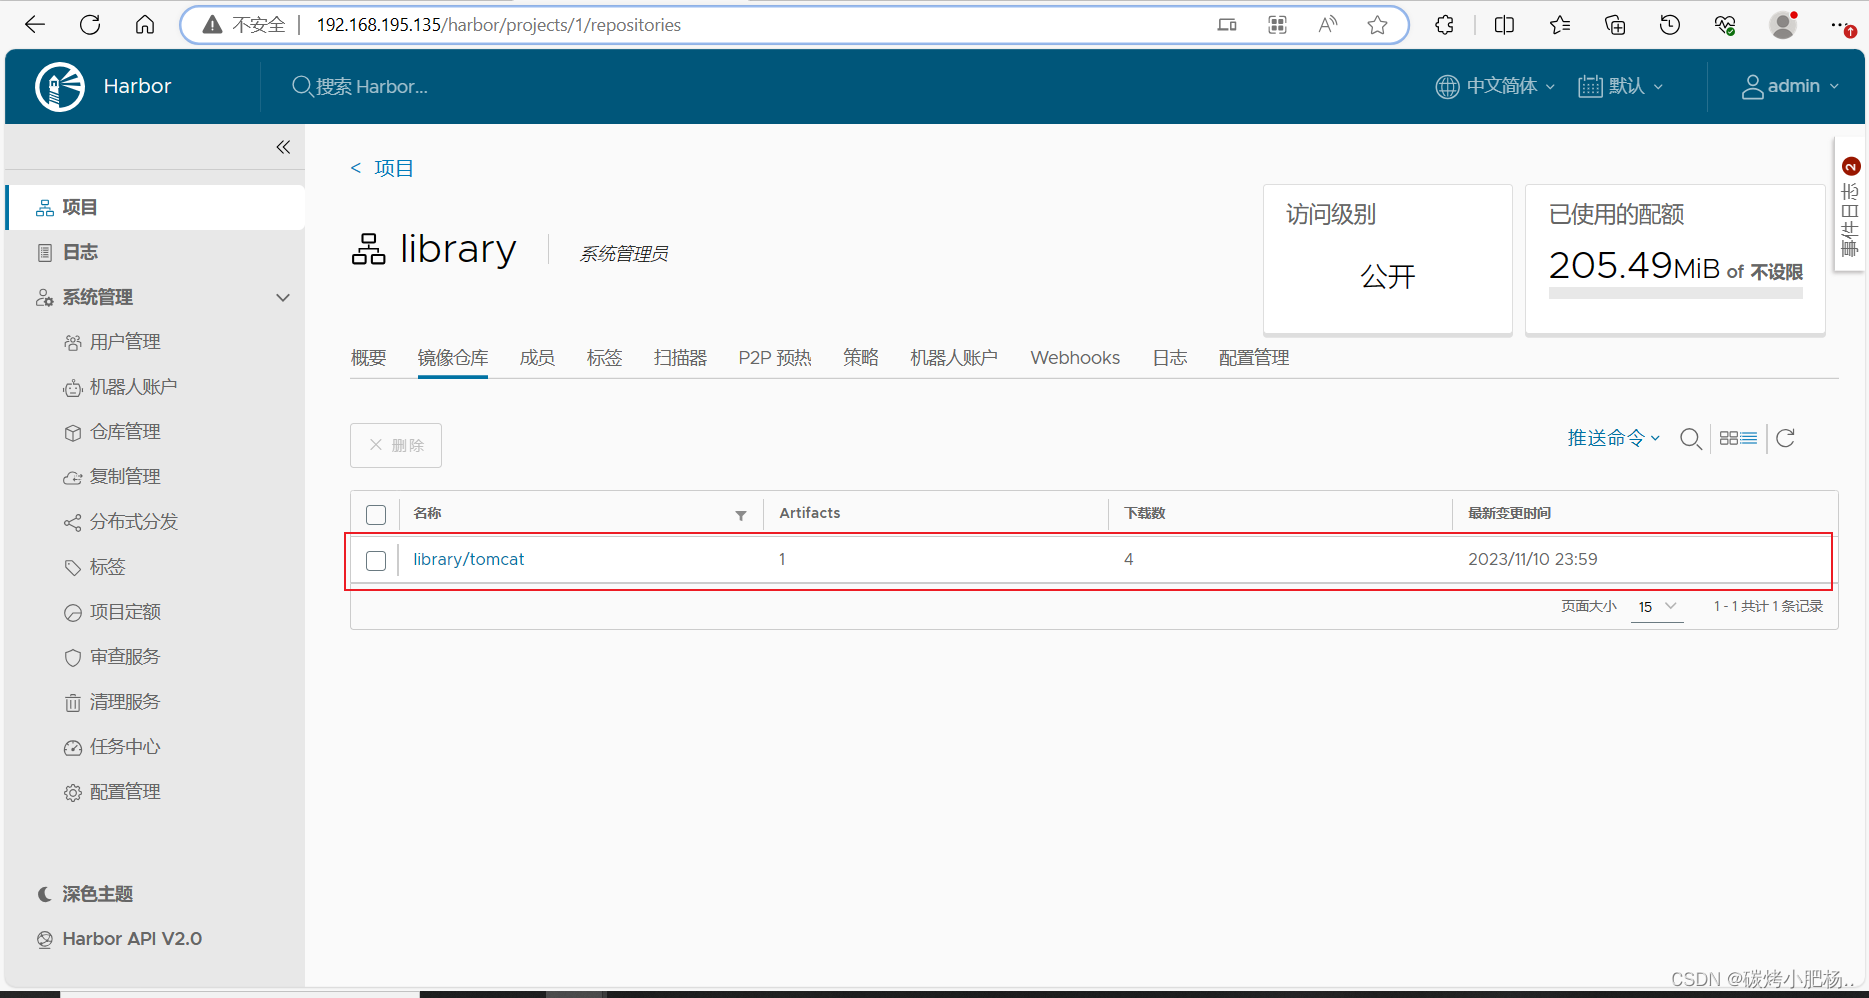
Task: Click the QR code icon in address bar
Action: (1277, 25)
